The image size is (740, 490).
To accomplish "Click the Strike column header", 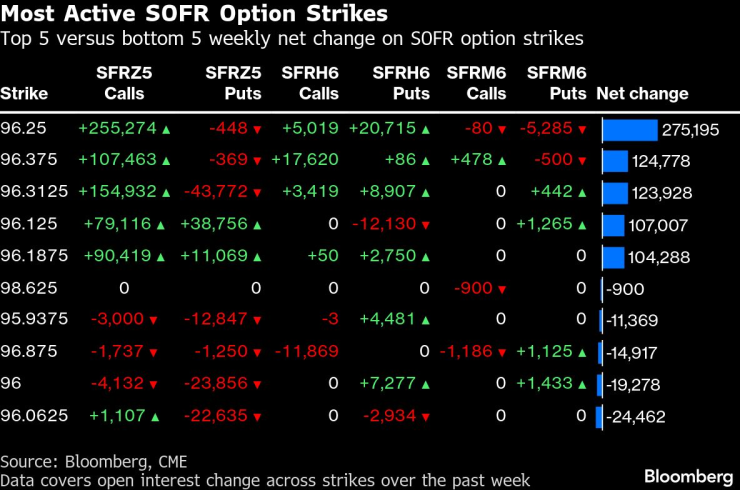I will (24, 94).
